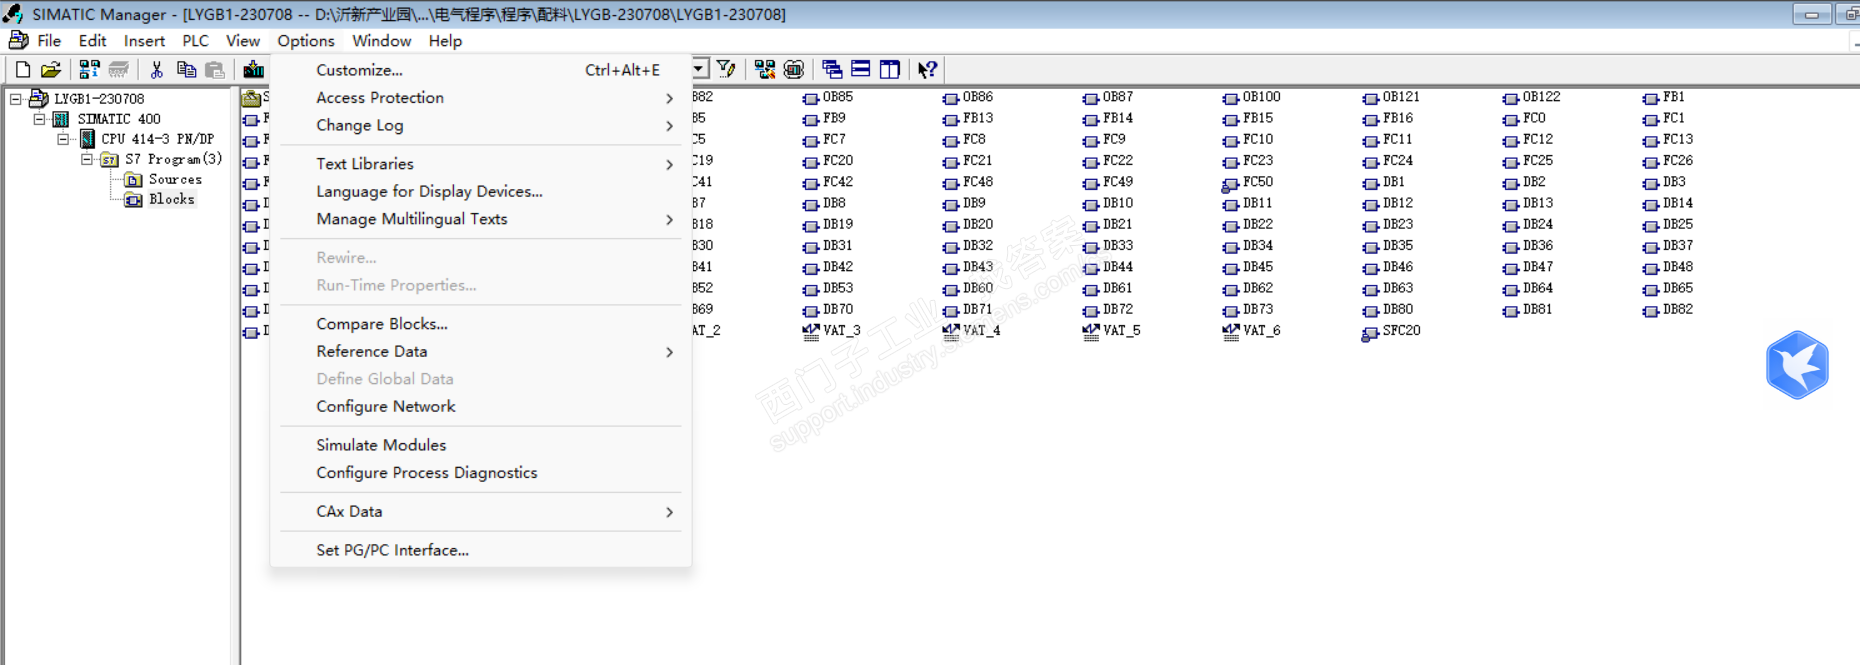This screenshot has height=665, width=1860.
Task: Click the Cascade windows toolbar icon
Action: (x=832, y=69)
